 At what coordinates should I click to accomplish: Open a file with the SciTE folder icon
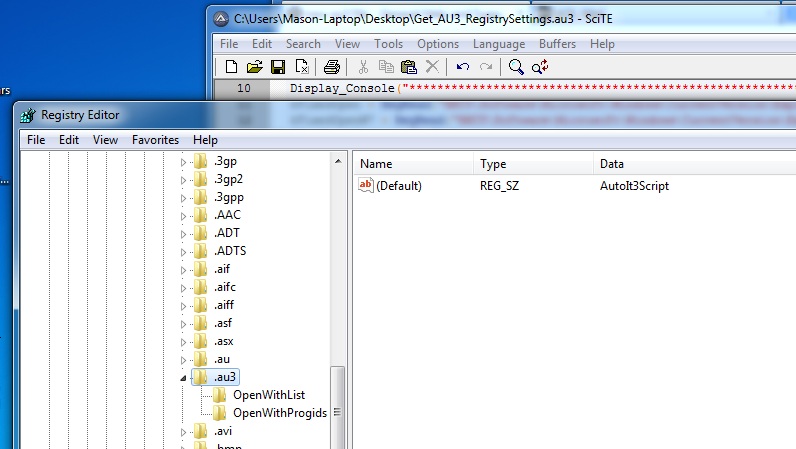(x=255, y=67)
